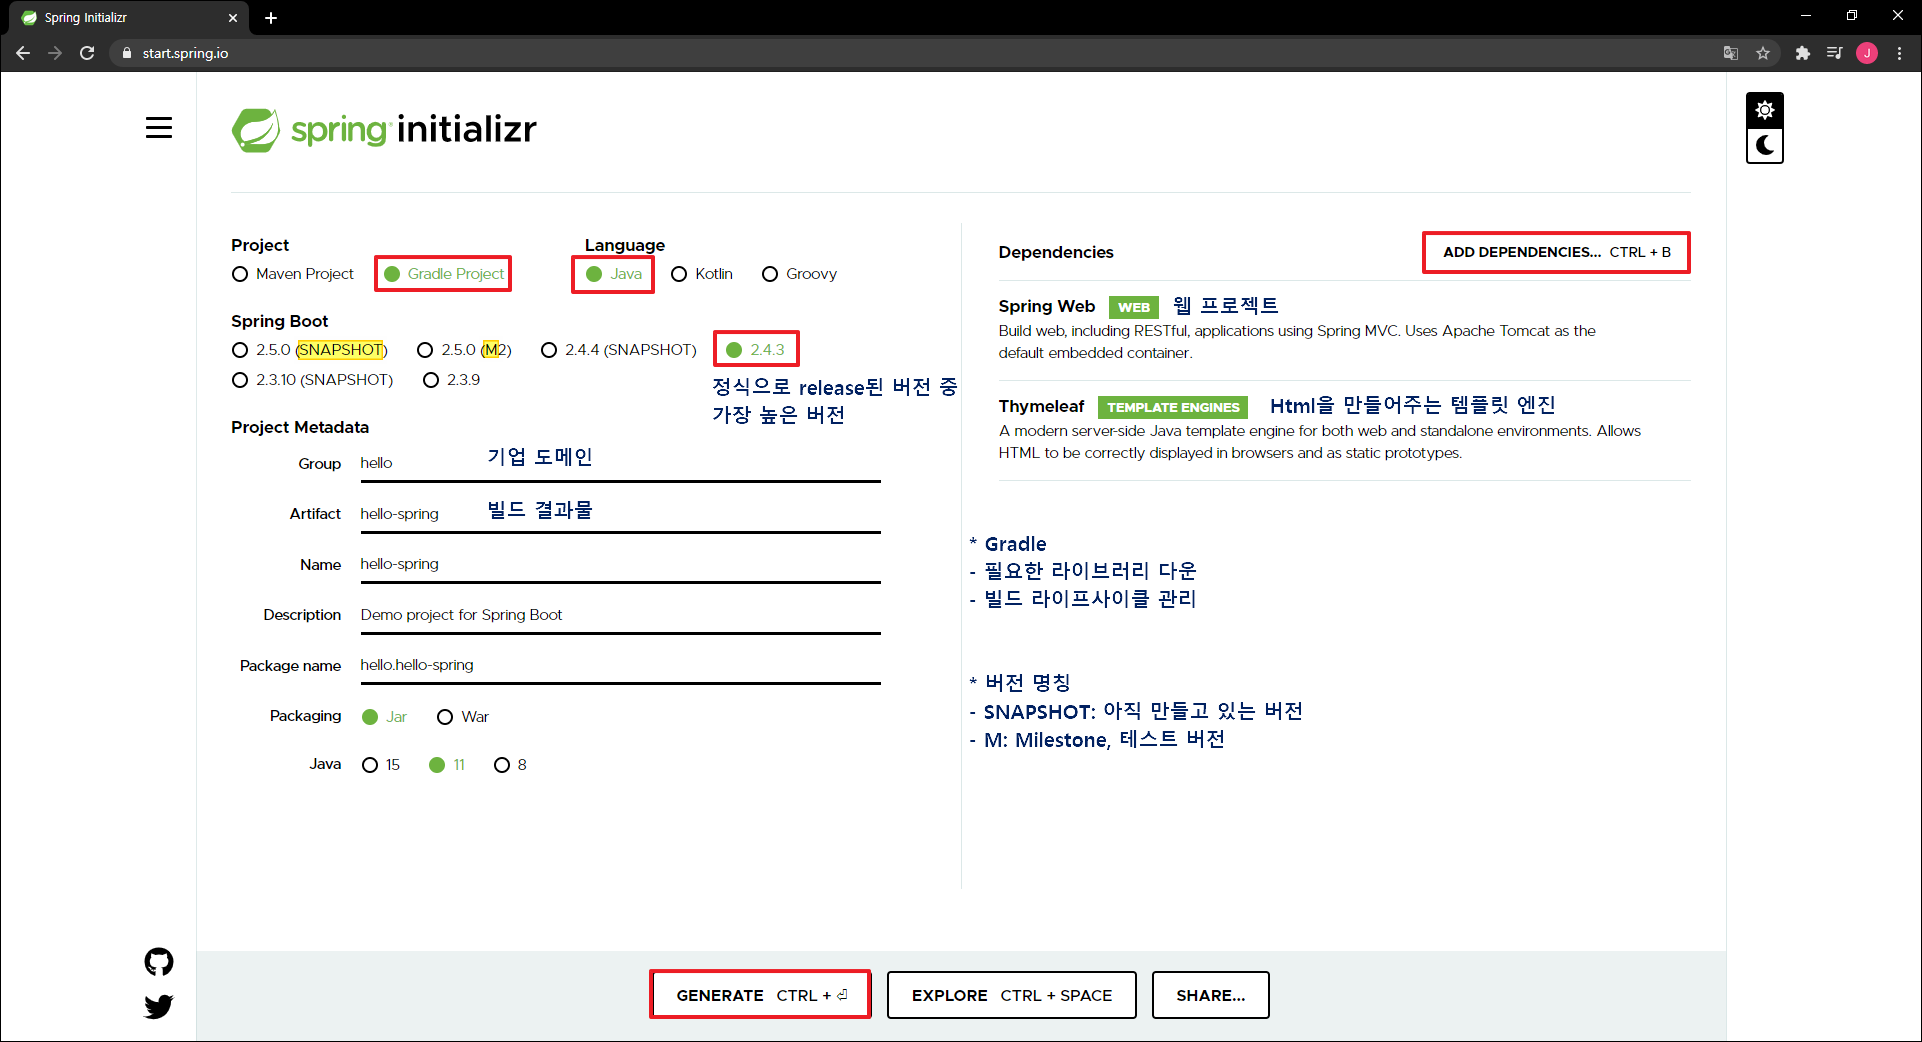Click the Description input field
The height and width of the screenshot is (1042, 1922).
(x=620, y=615)
